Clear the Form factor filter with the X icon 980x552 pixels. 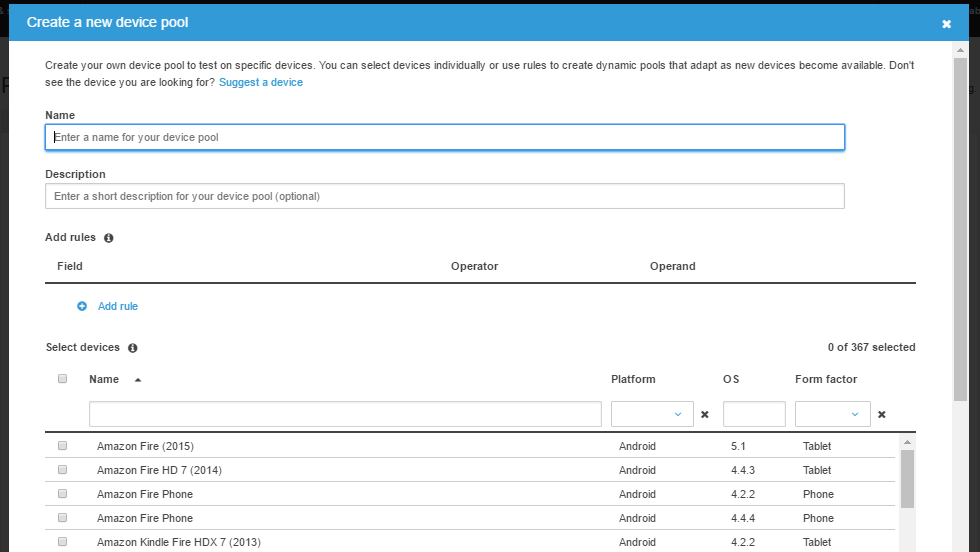point(881,414)
